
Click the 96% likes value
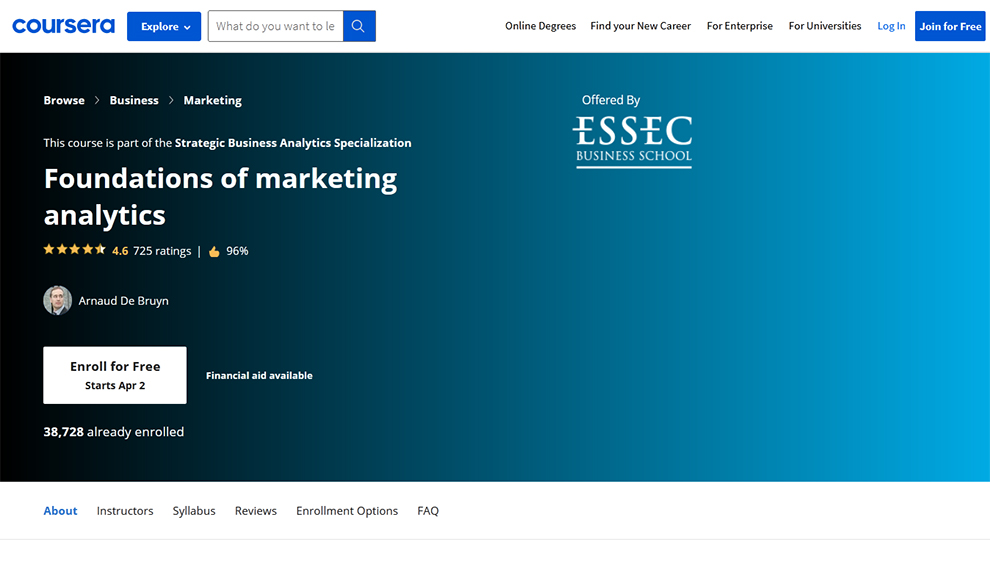pyautogui.click(x=237, y=251)
